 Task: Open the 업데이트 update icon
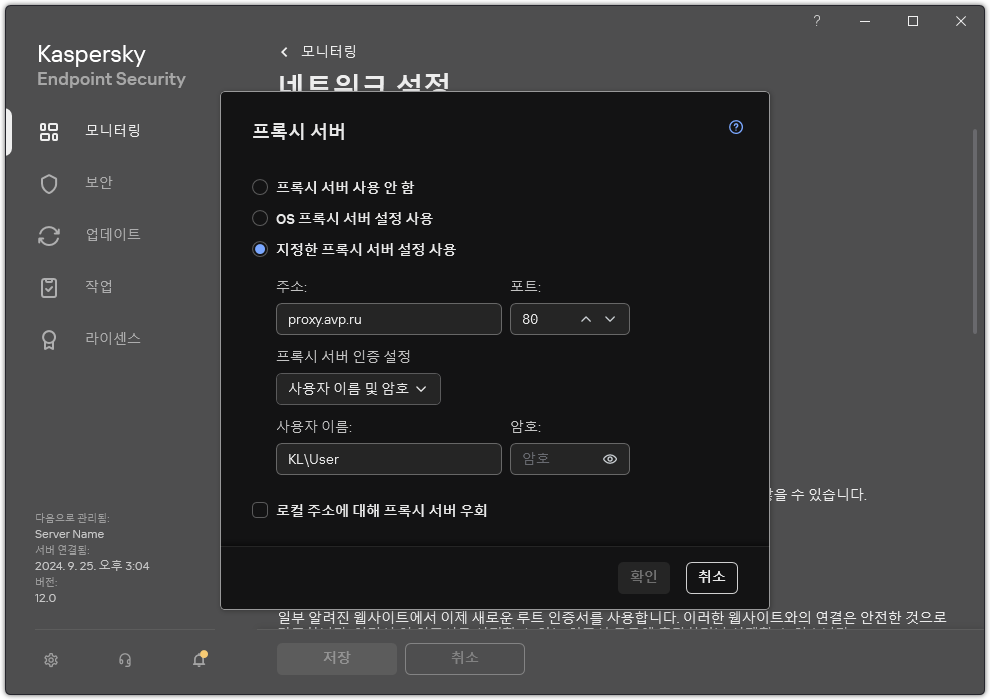point(48,235)
